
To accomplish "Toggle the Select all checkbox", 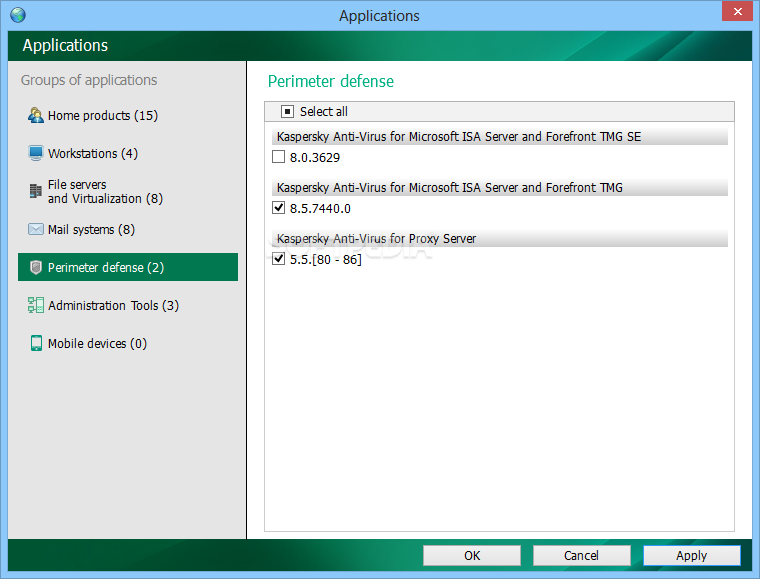I will click(x=287, y=112).
